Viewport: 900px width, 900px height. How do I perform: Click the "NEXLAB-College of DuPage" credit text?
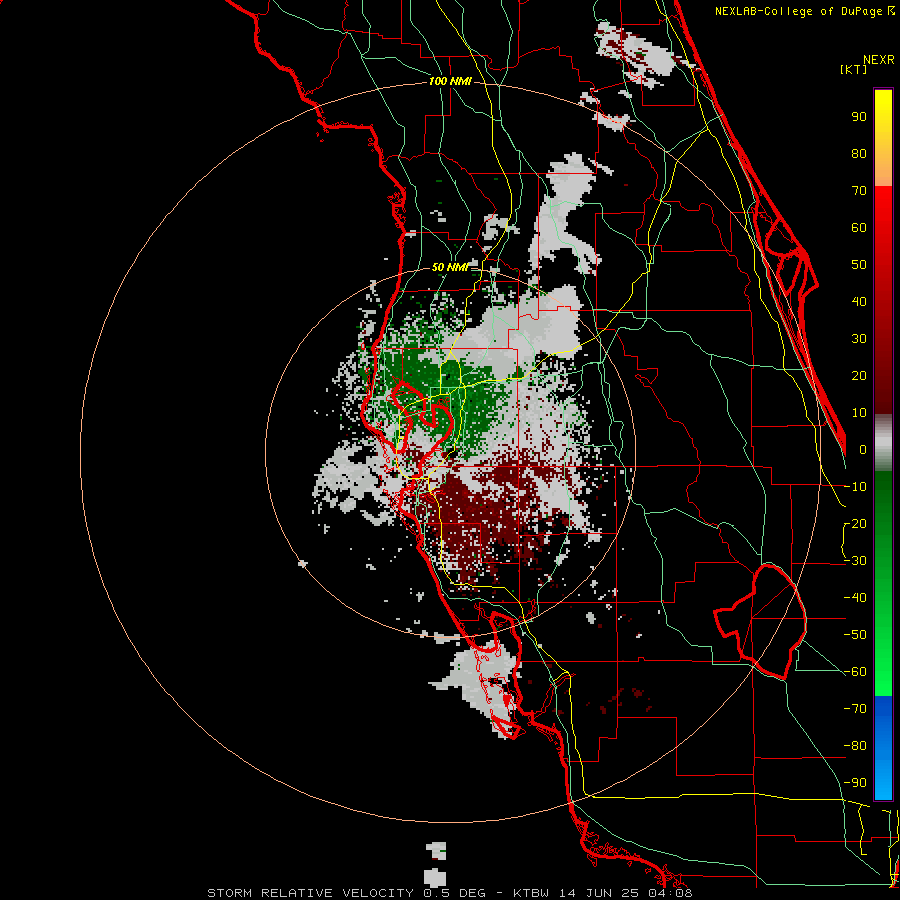click(x=798, y=11)
